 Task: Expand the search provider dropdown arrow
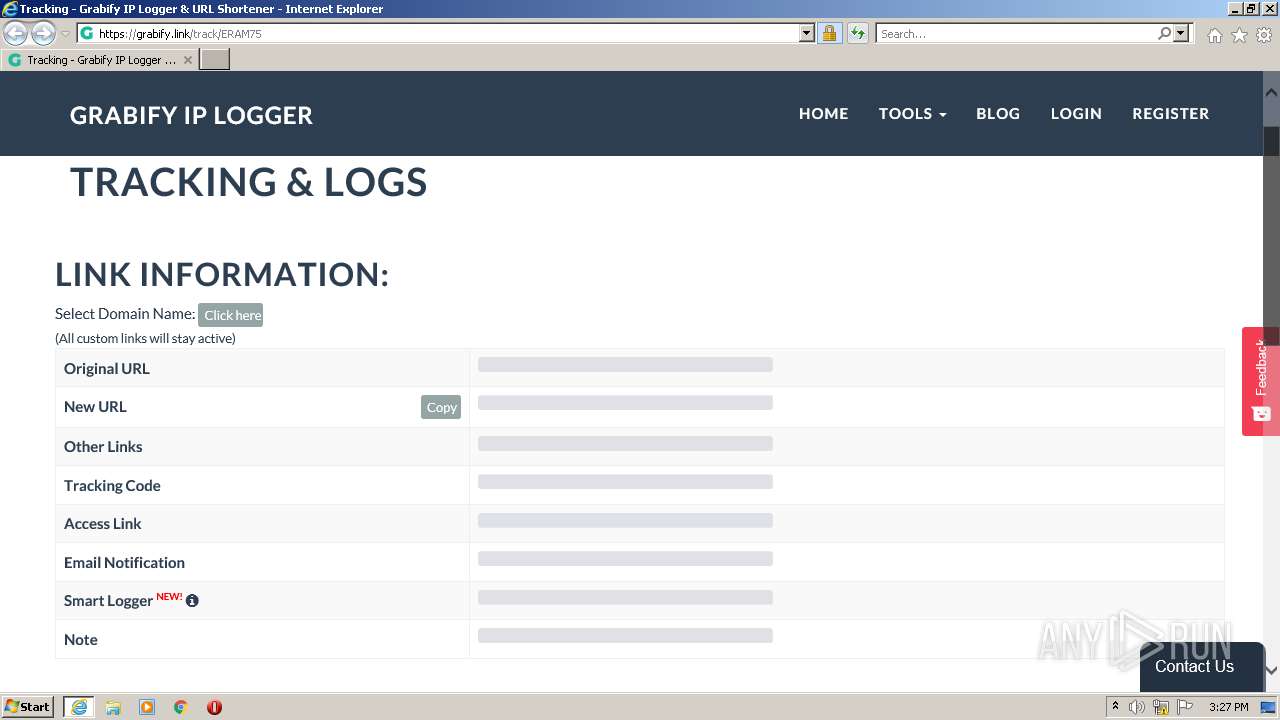tap(1181, 33)
